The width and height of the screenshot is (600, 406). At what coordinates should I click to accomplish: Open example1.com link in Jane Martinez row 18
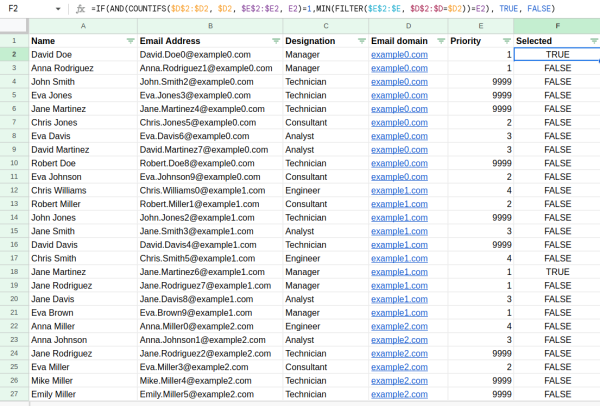(399, 272)
